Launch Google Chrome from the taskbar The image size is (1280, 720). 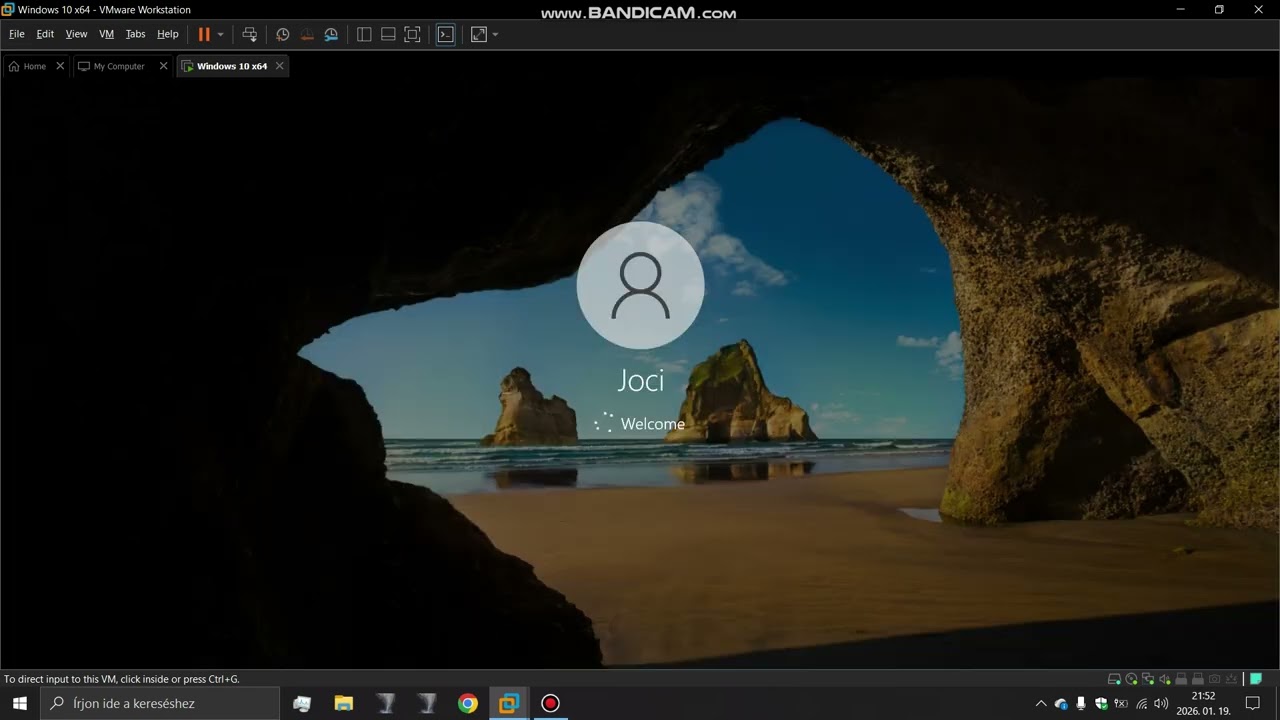pyautogui.click(x=468, y=703)
